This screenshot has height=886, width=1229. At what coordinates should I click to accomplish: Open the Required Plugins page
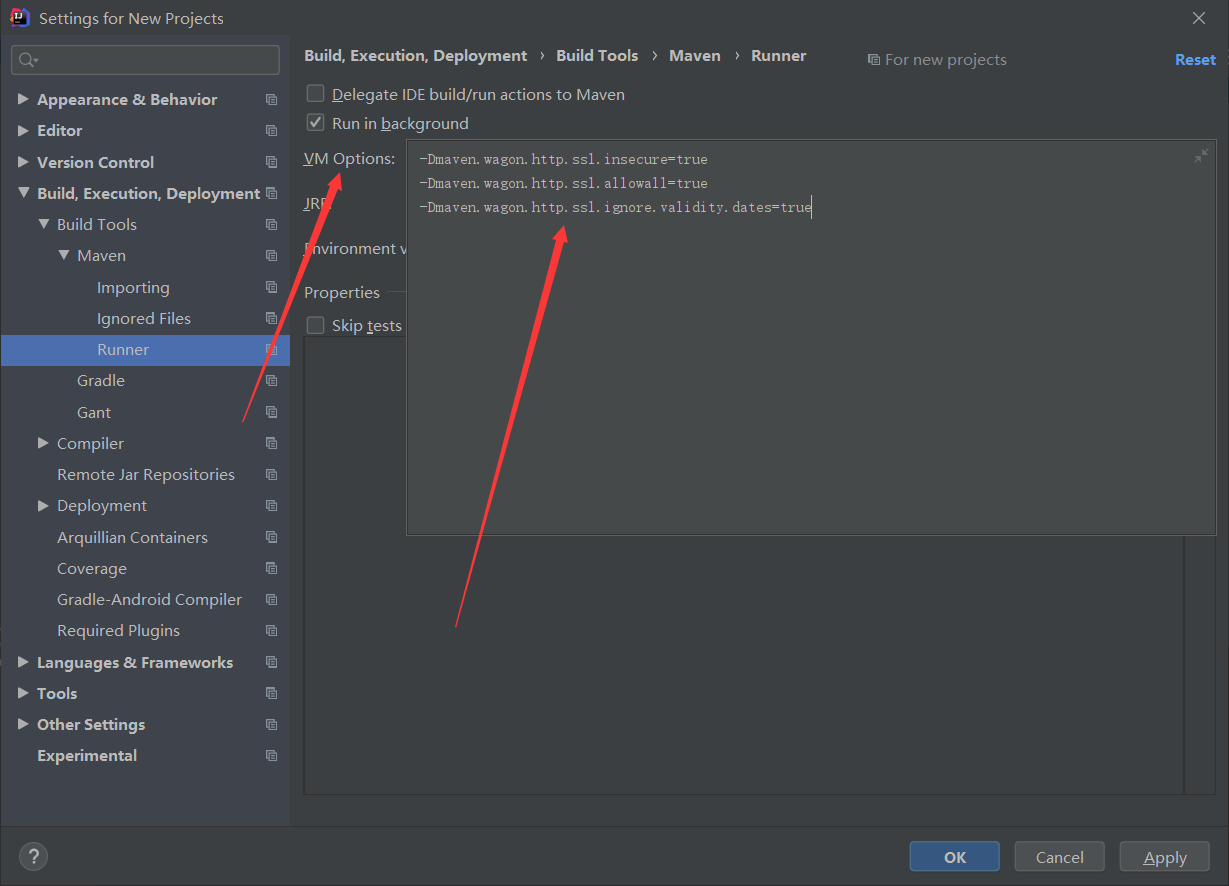[118, 631]
